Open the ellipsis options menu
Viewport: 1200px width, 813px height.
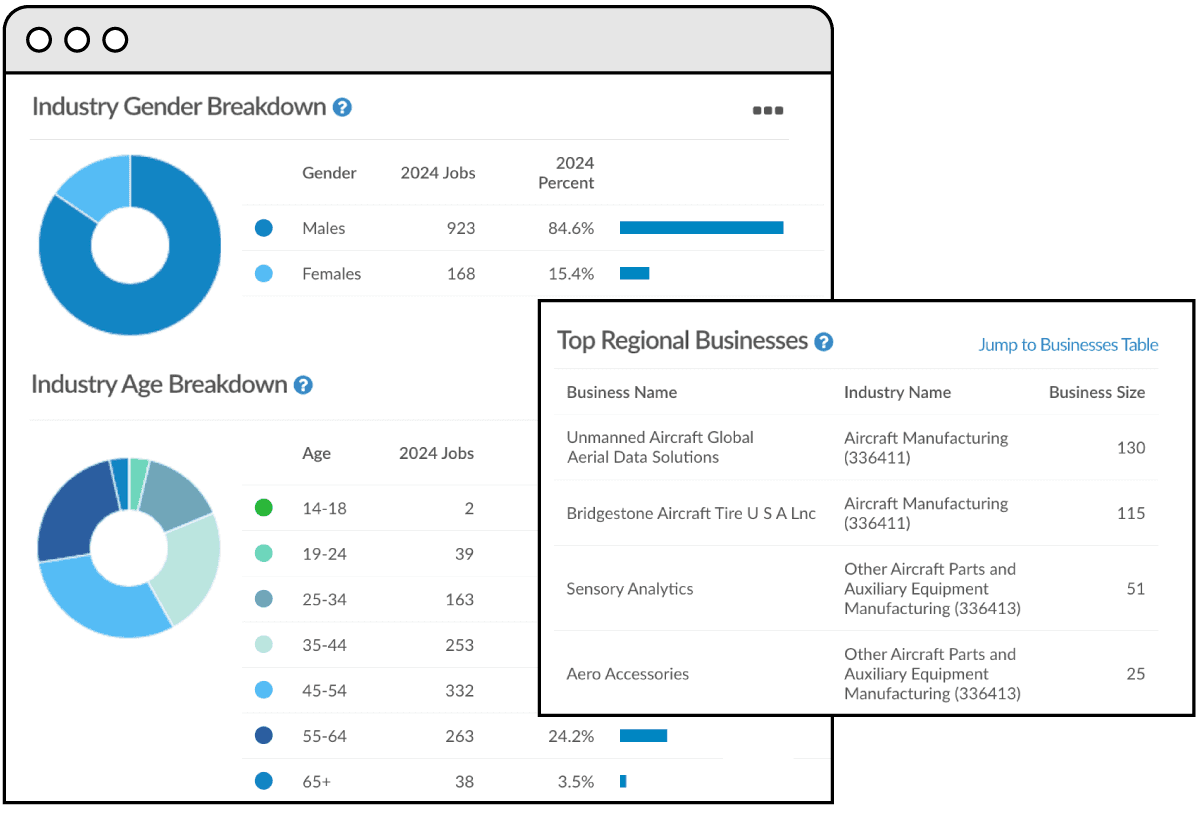coord(767,110)
